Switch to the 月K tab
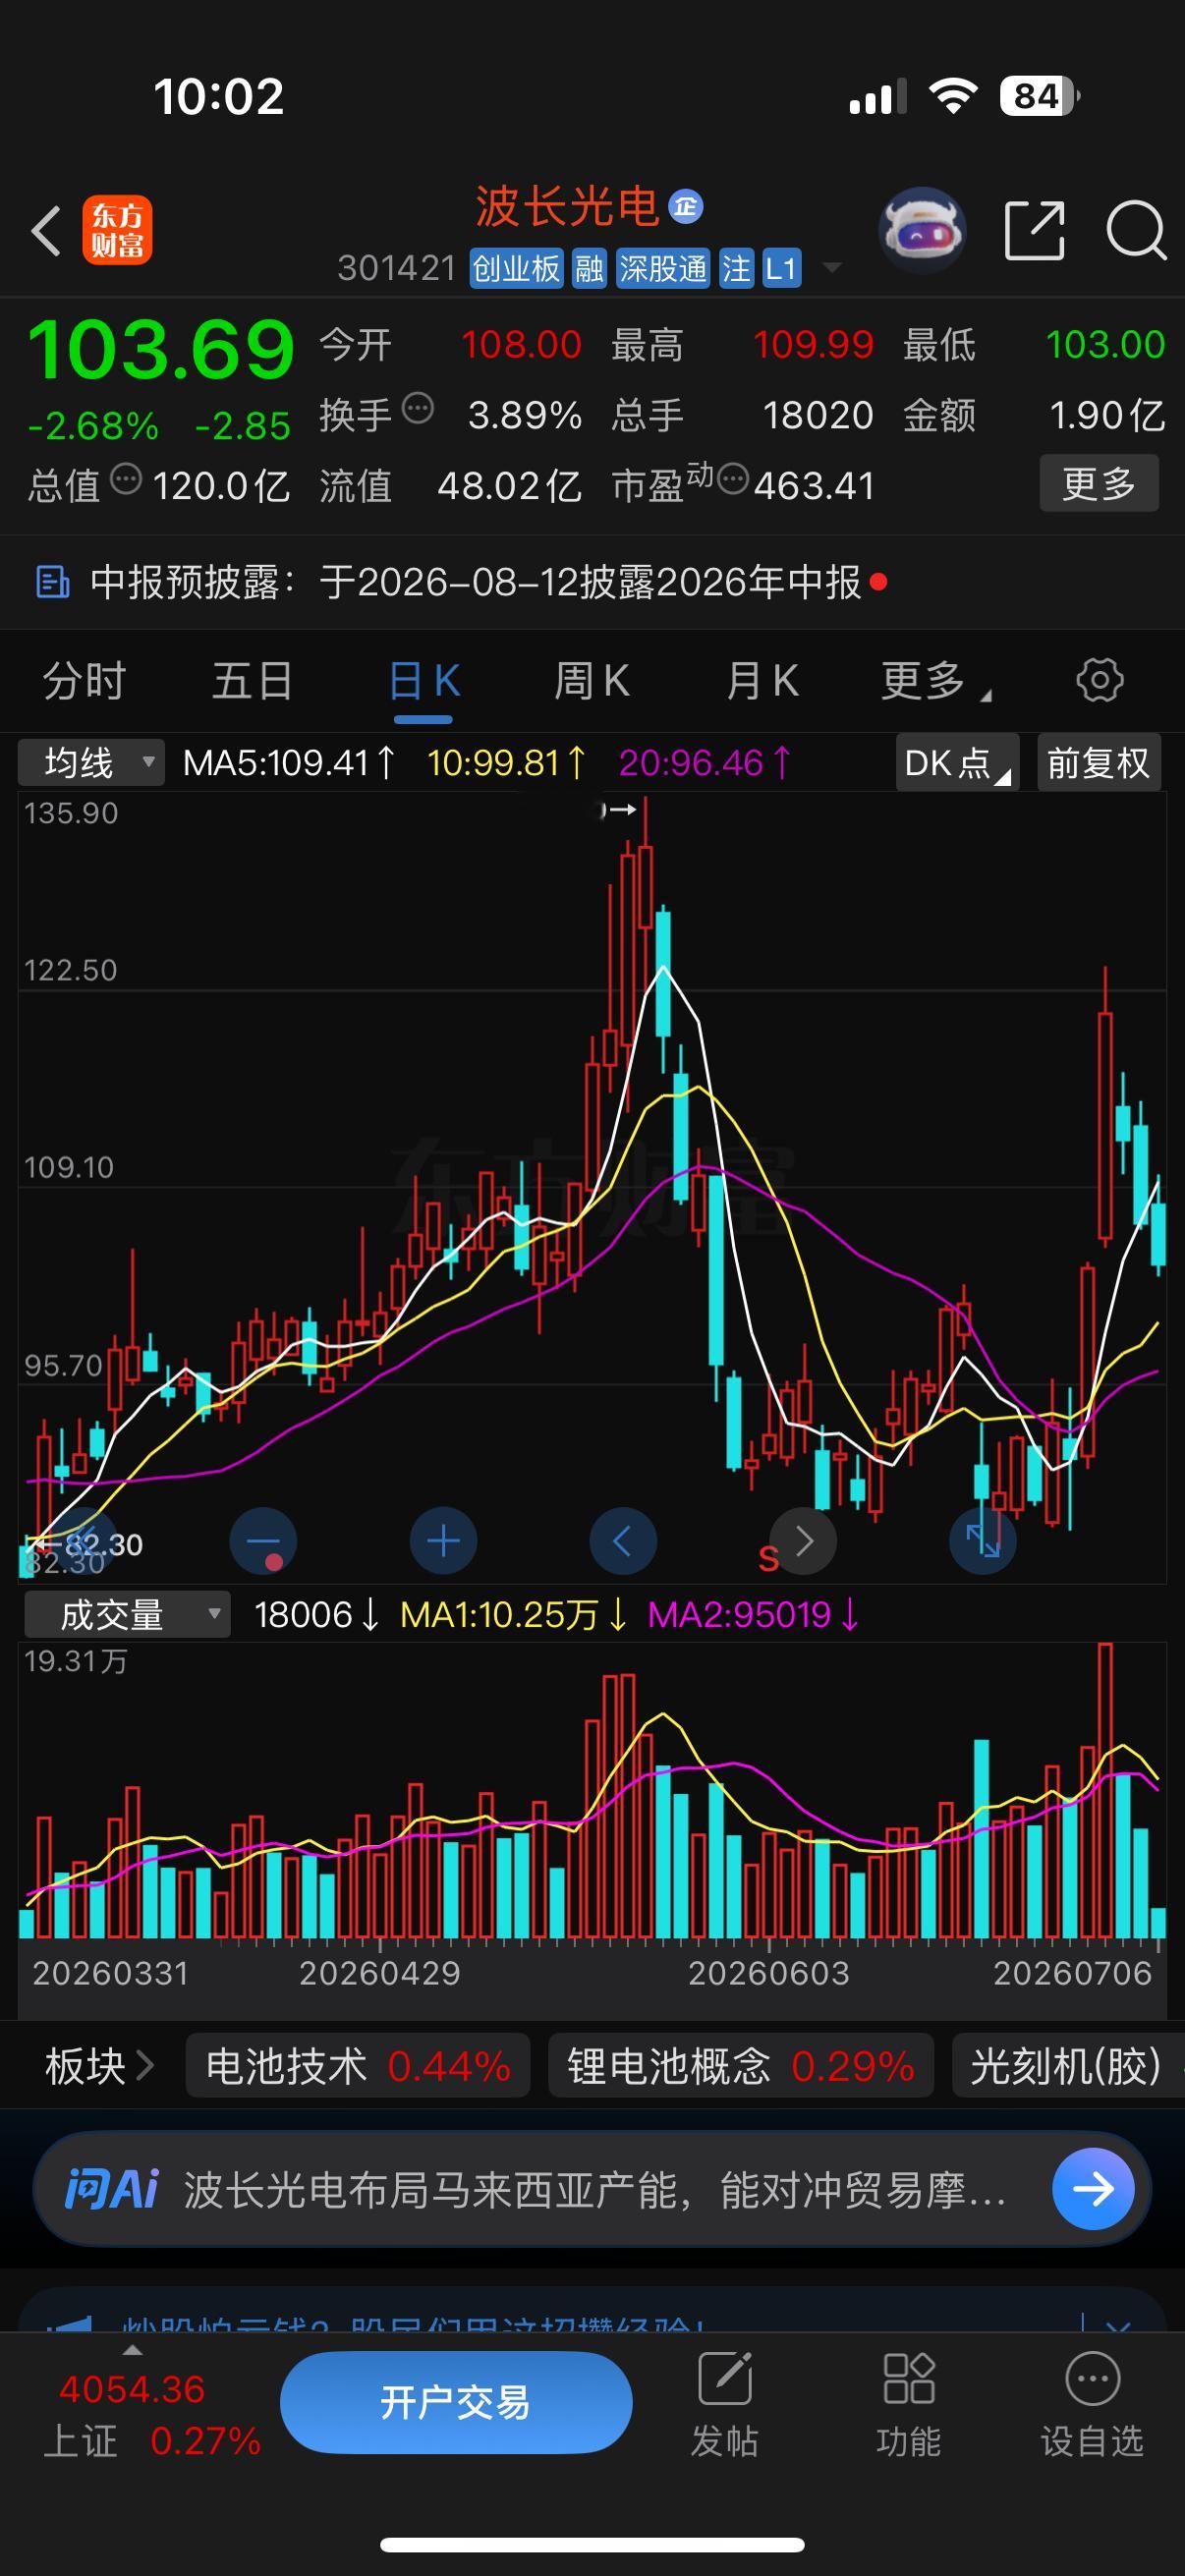Image resolution: width=1185 pixels, height=2576 pixels. (762, 681)
